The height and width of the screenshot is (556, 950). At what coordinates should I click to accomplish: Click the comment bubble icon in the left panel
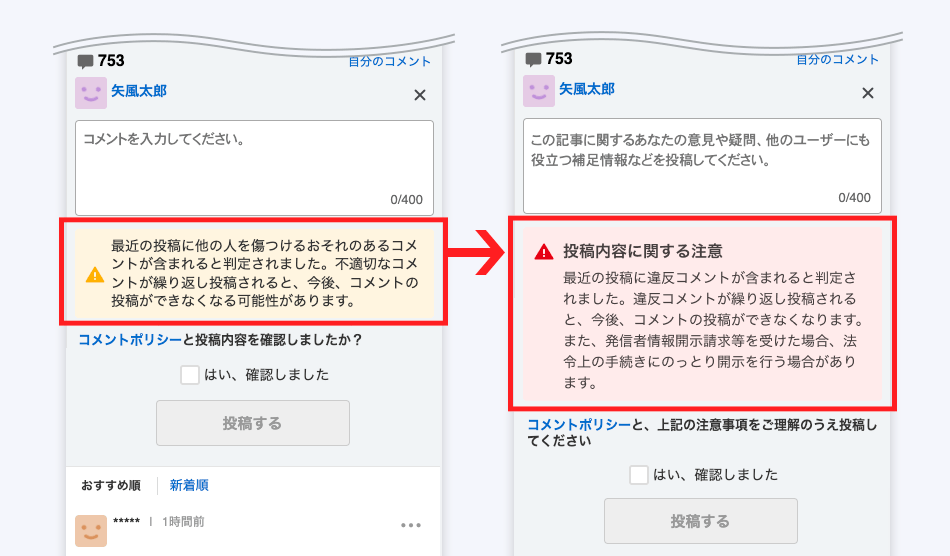click(85, 61)
